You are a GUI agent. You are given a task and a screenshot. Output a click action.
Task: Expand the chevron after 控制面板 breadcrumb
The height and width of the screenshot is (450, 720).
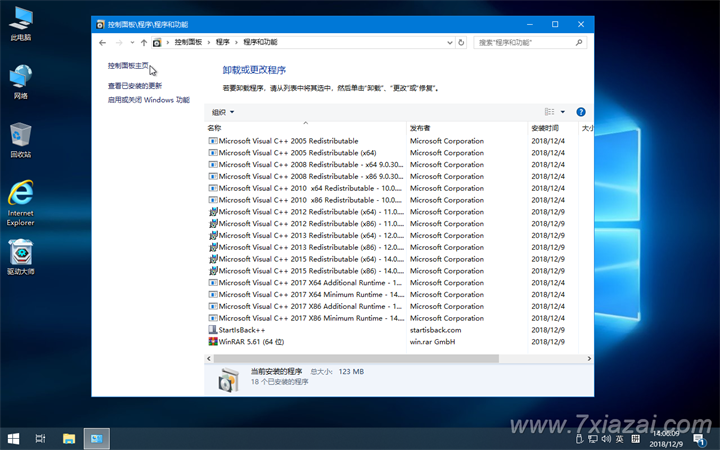click(x=209, y=42)
